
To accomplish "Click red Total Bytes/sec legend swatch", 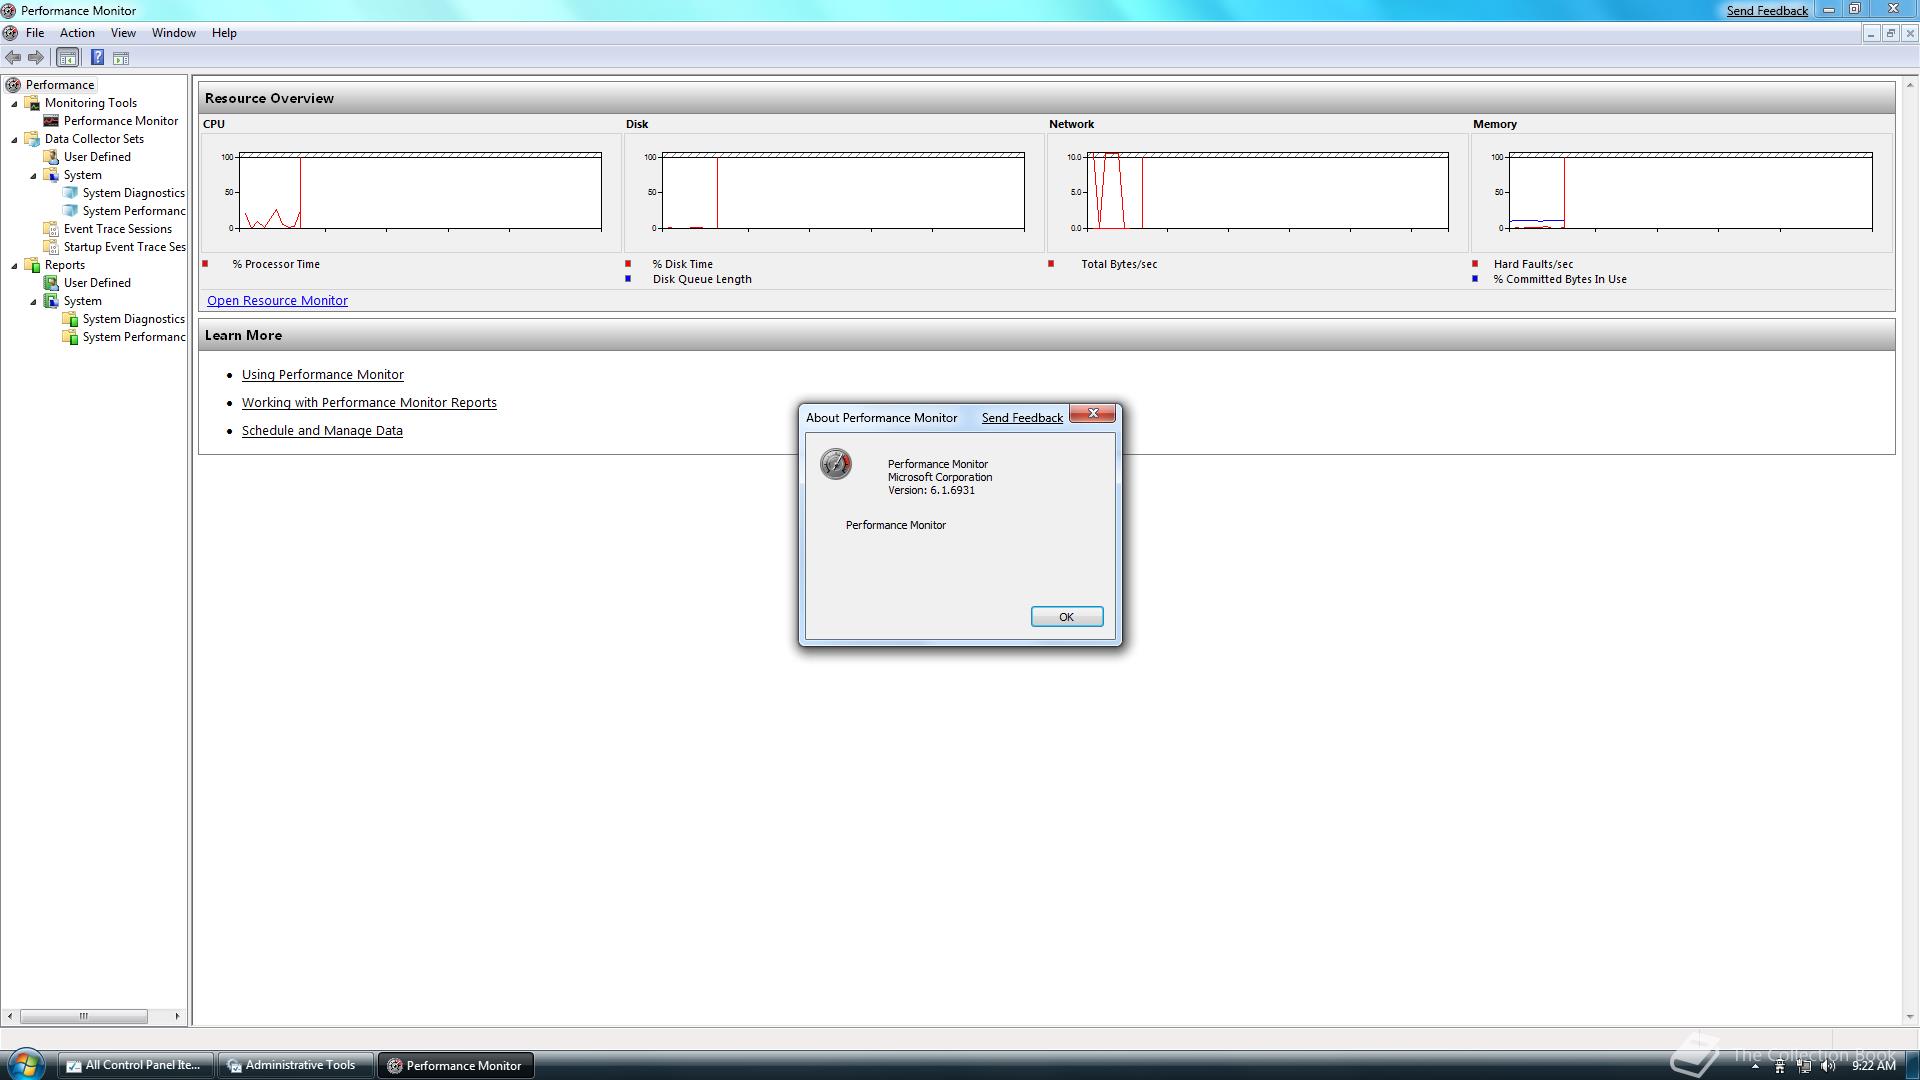I will pyautogui.click(x=1051, y=264).
